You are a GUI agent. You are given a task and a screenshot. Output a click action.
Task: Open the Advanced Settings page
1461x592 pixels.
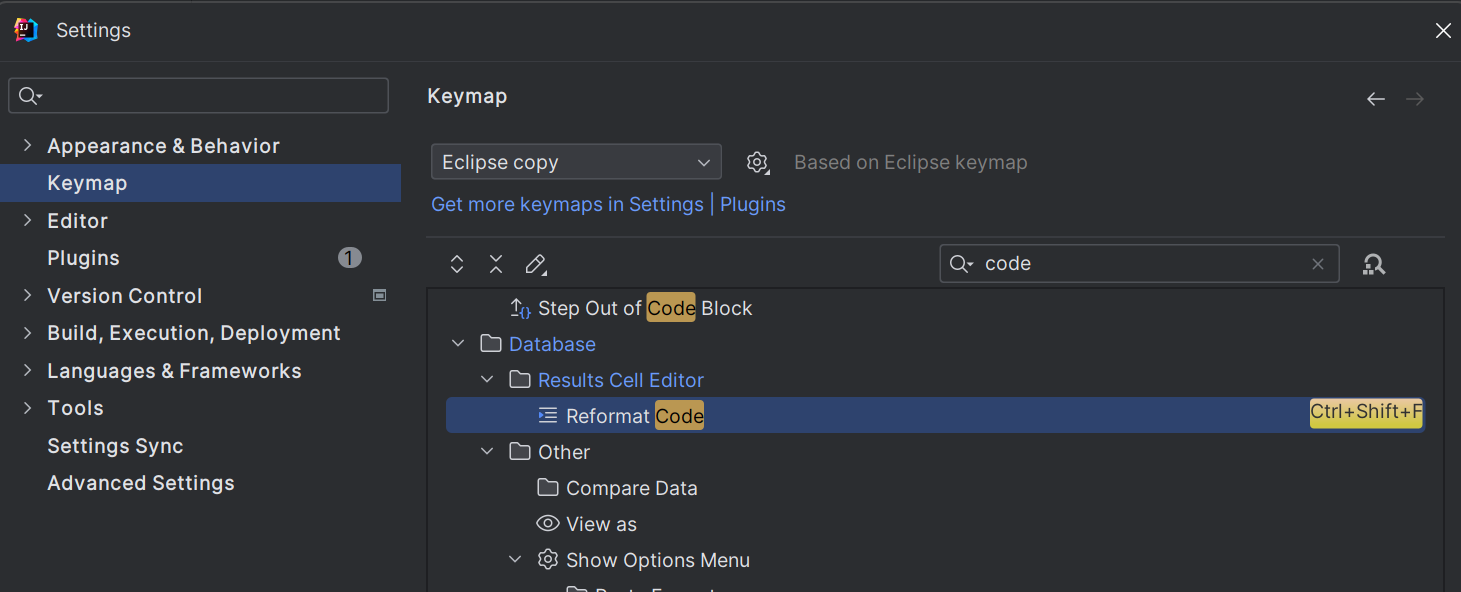[141, 483]
